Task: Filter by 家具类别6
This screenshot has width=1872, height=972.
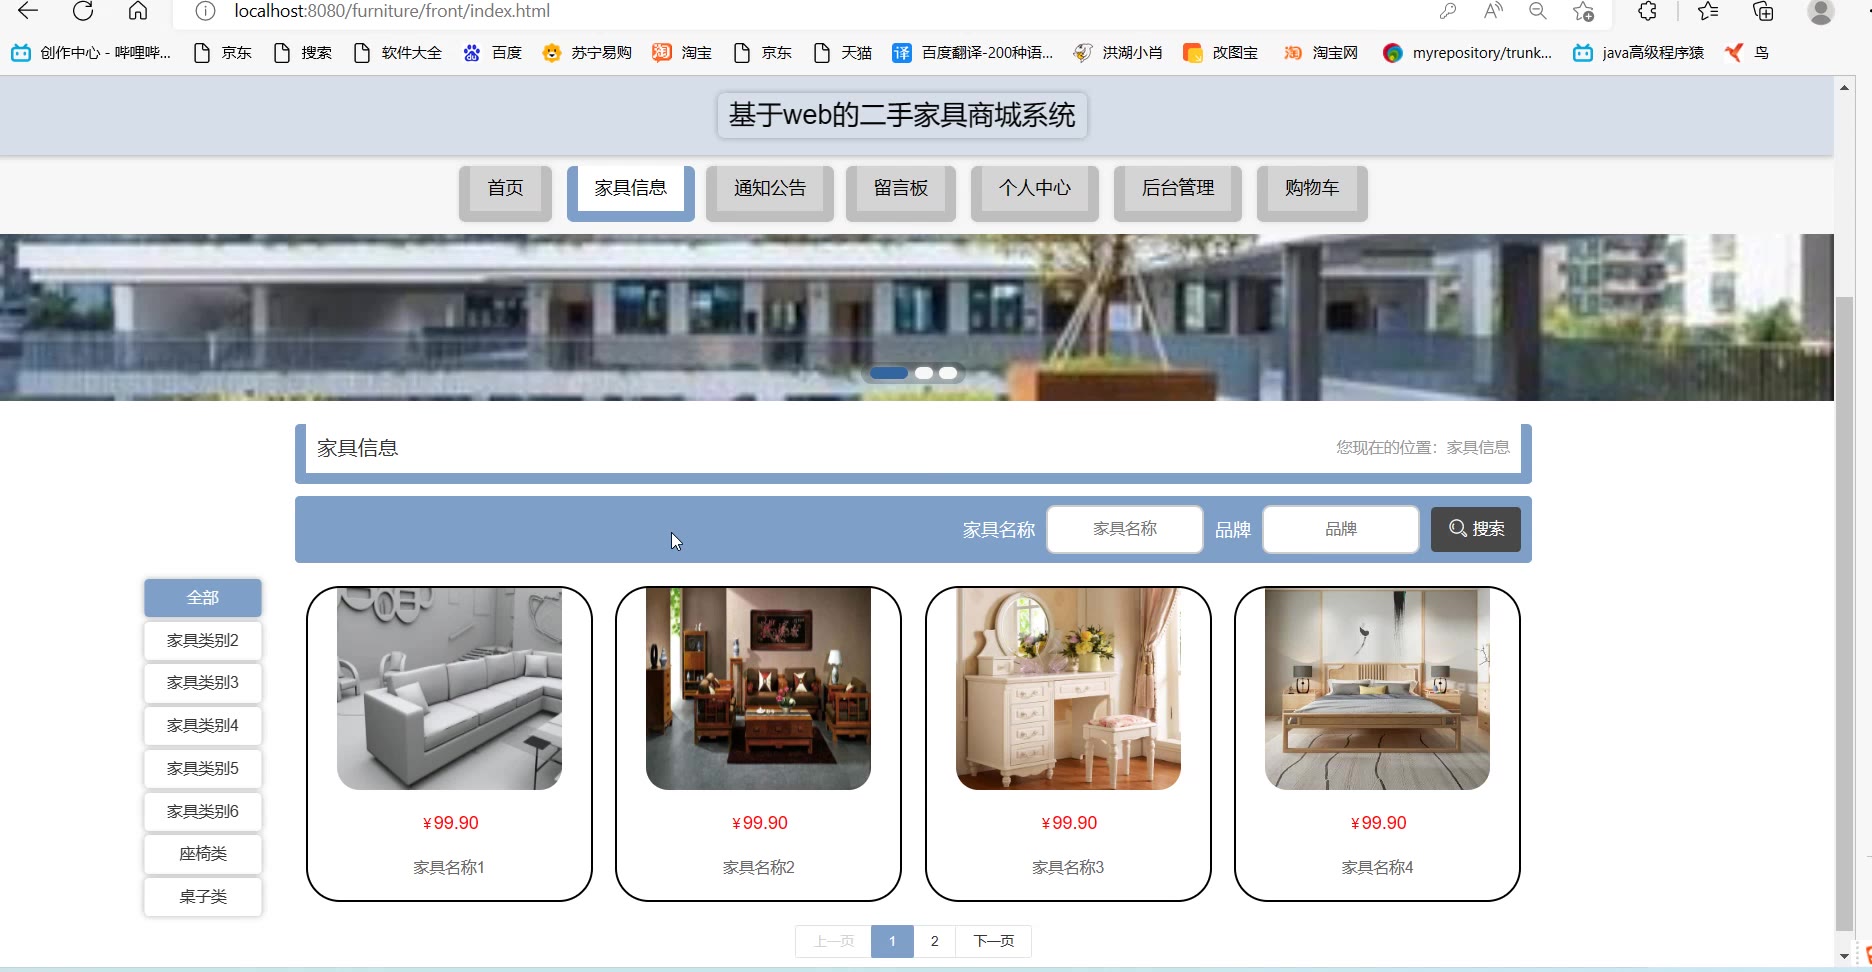Action: [203, 812]
